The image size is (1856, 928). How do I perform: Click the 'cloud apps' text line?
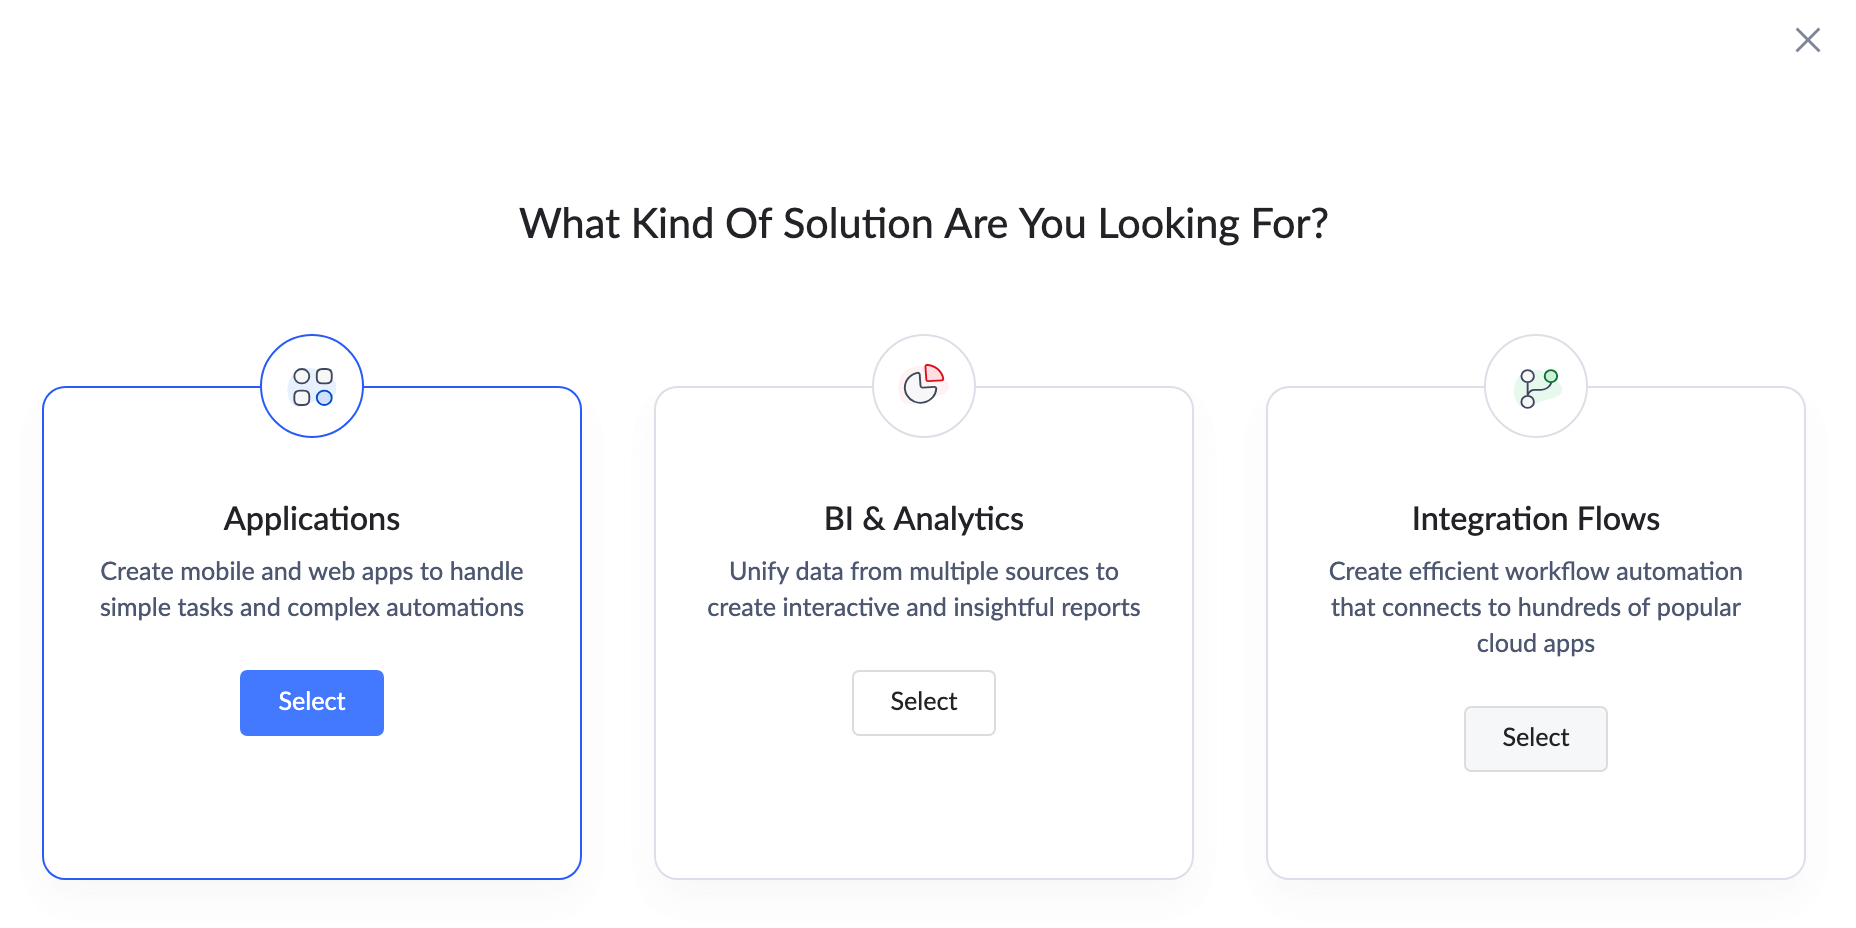pos(1536,643)
